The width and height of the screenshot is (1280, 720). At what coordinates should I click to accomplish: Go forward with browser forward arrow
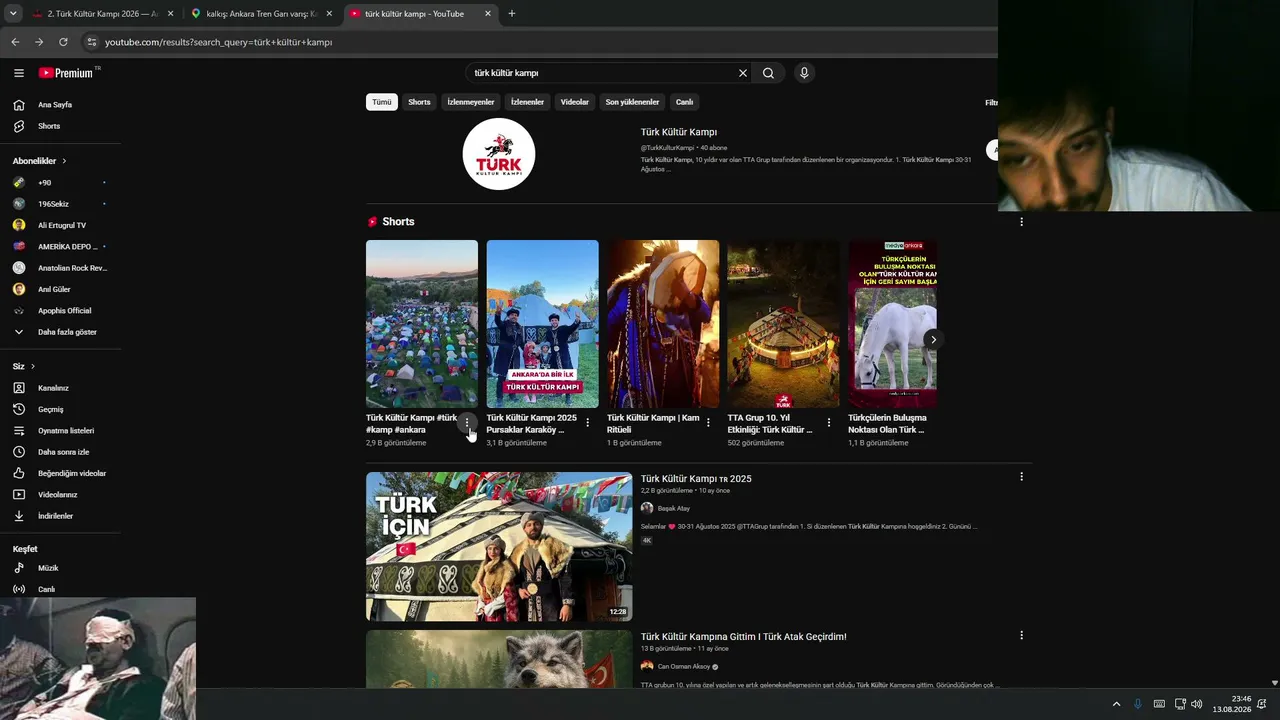tap(39, 42)
